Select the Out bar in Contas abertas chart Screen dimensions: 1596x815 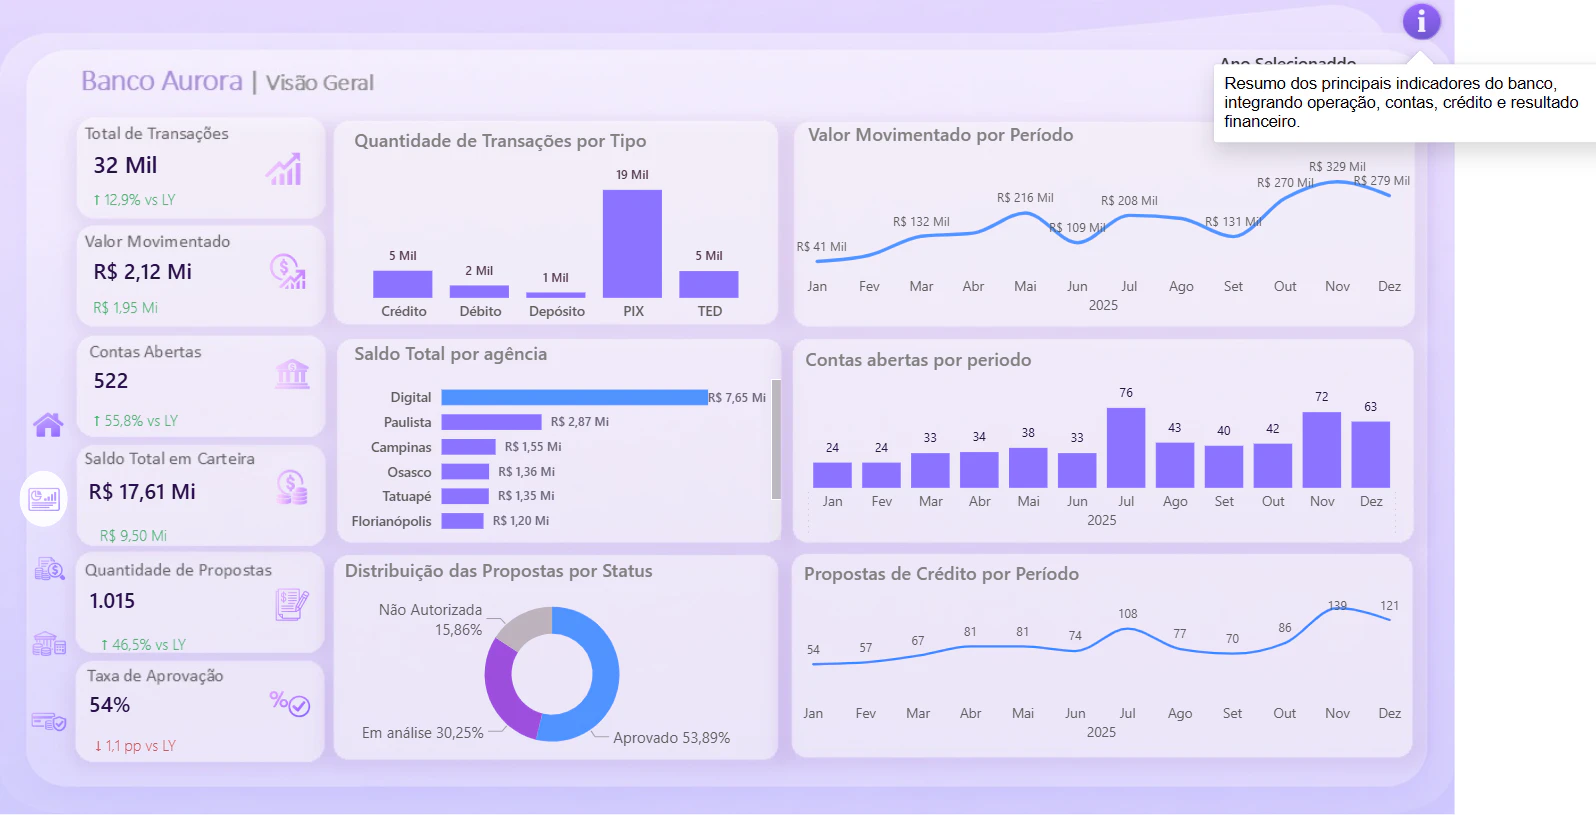[x=1273, y=466]
